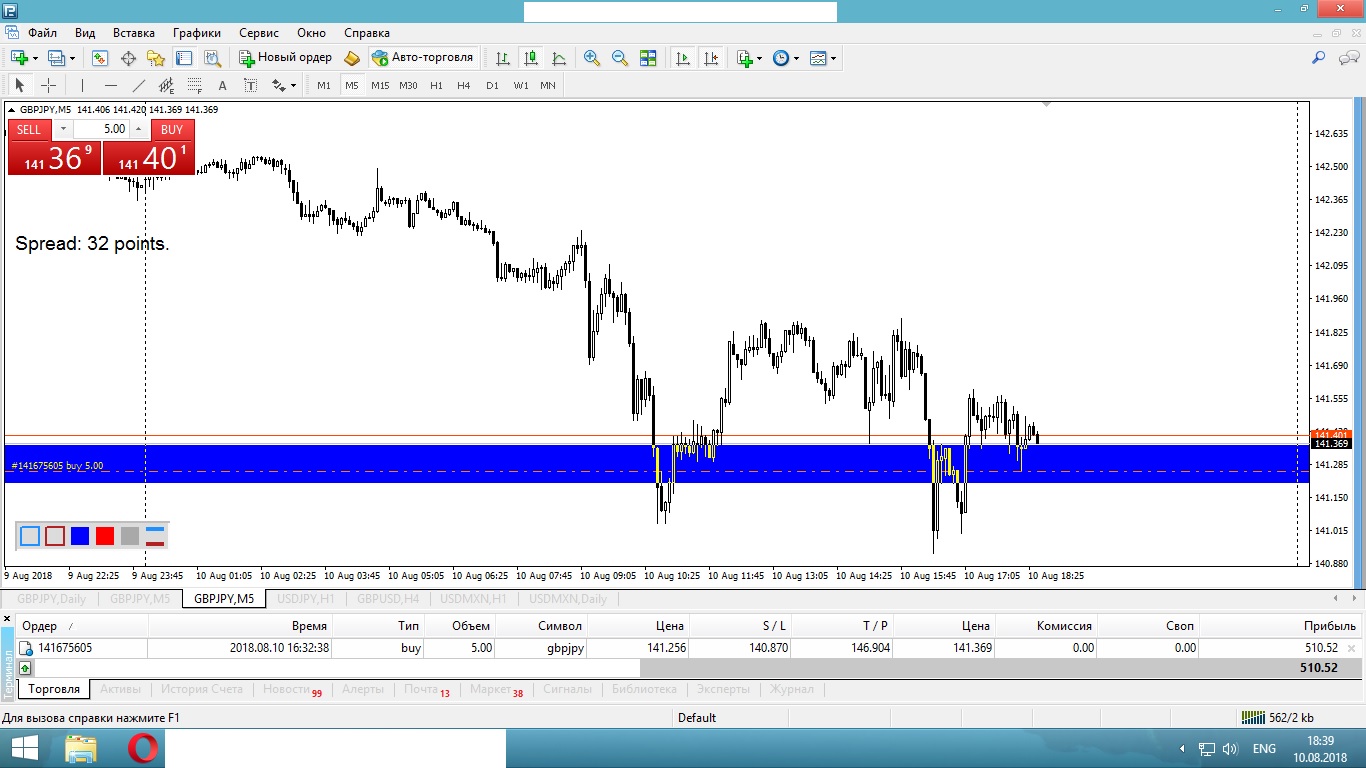Pick the solid blue color swatch
Screen dimensions: 1366x768
pyautogui.click(x=80, y=536)
